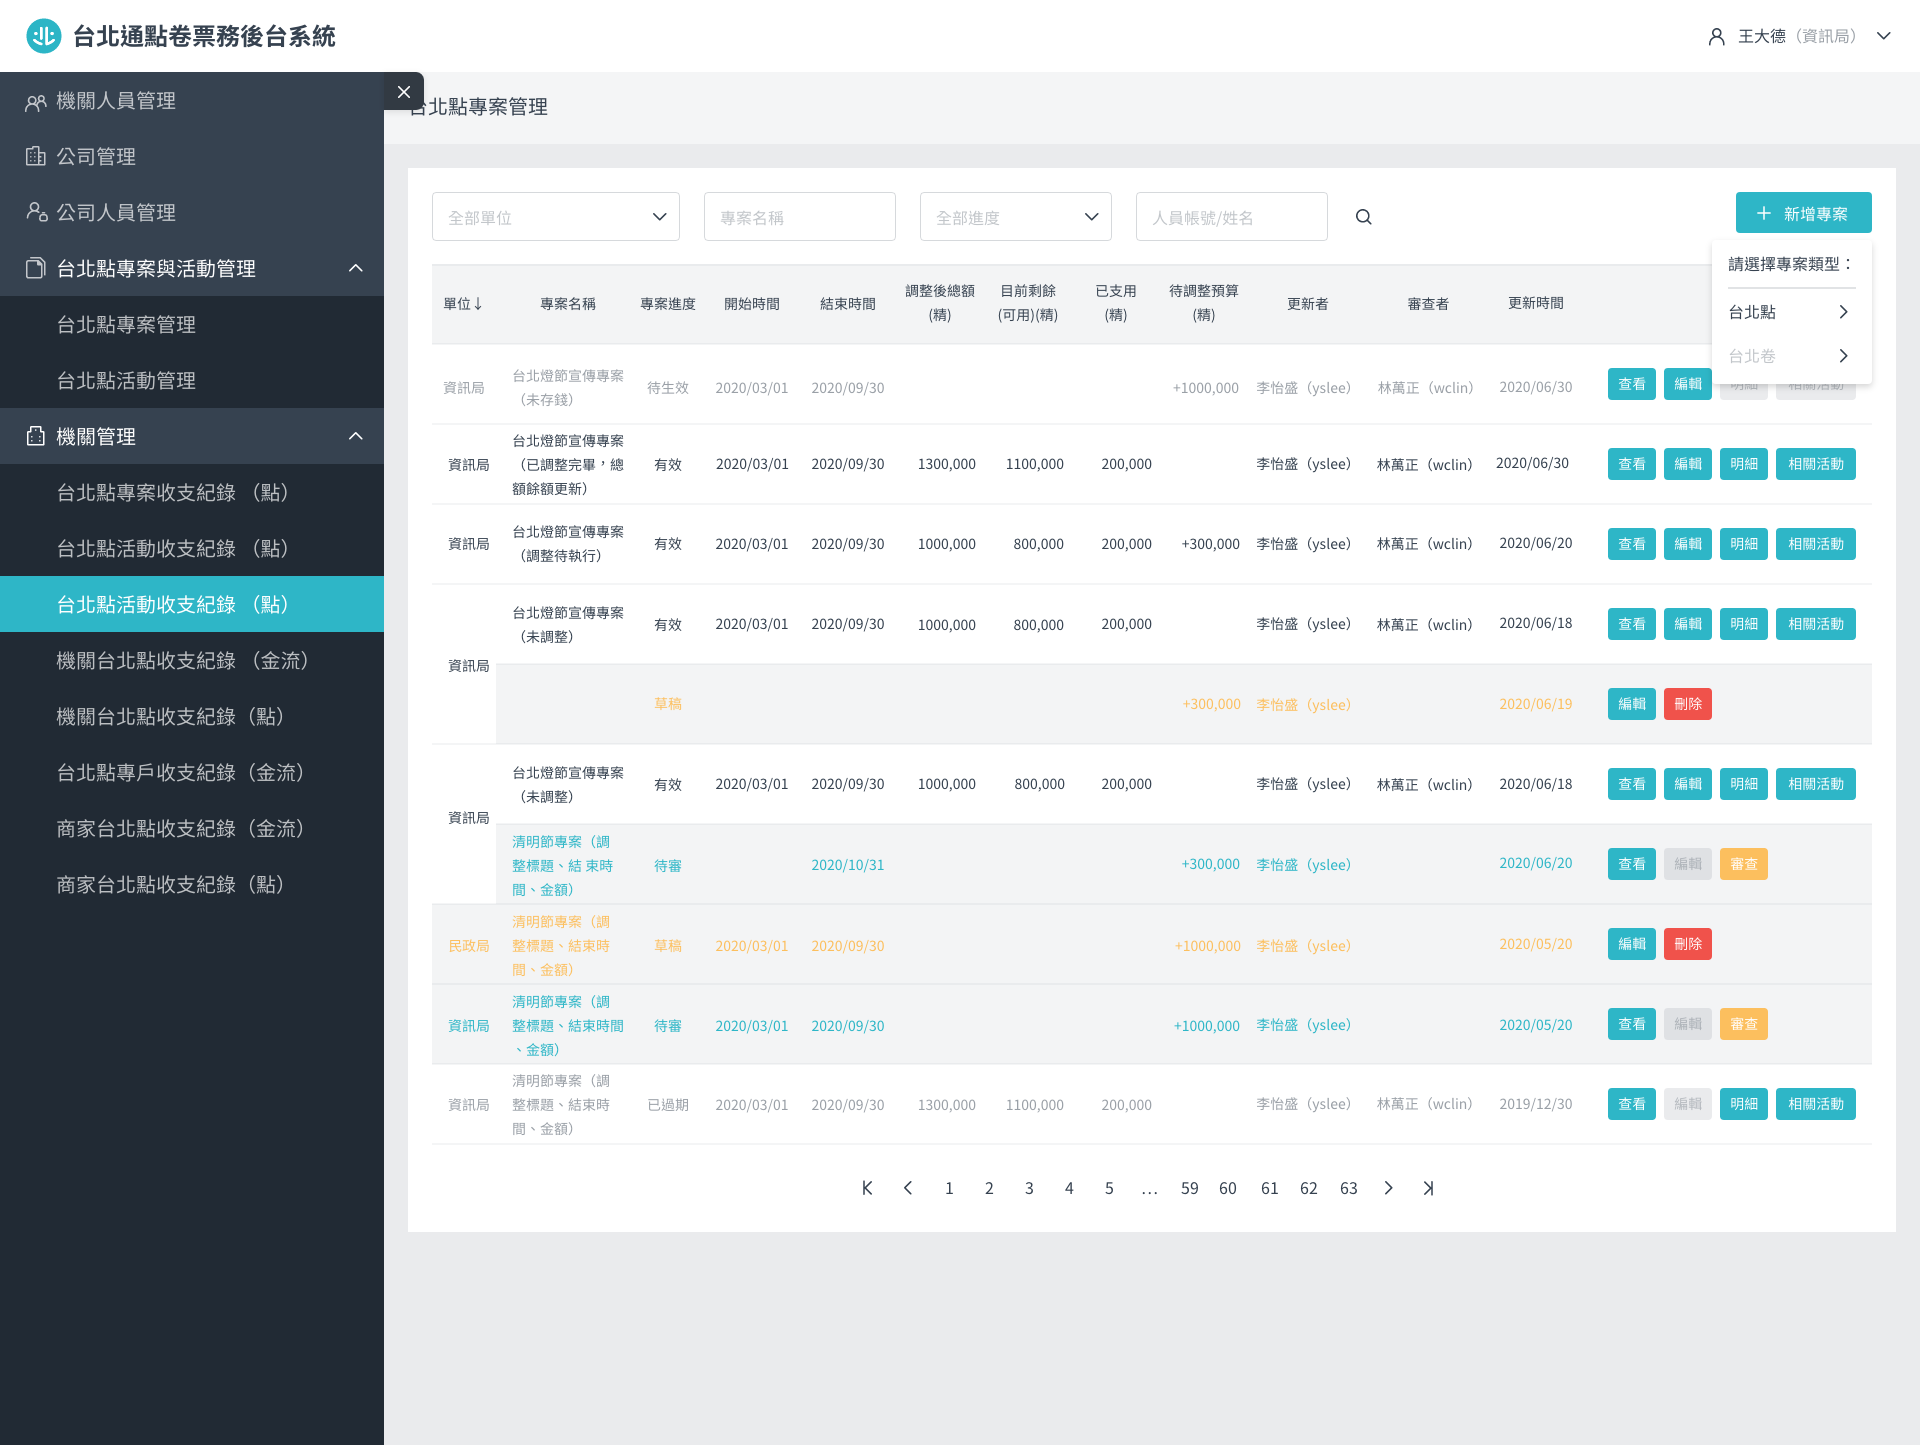This screenshot has height=1445, width=1920.
Task: Open the 全部單位 dropdown
Action: pyautogui.click(x=555, y=217)
